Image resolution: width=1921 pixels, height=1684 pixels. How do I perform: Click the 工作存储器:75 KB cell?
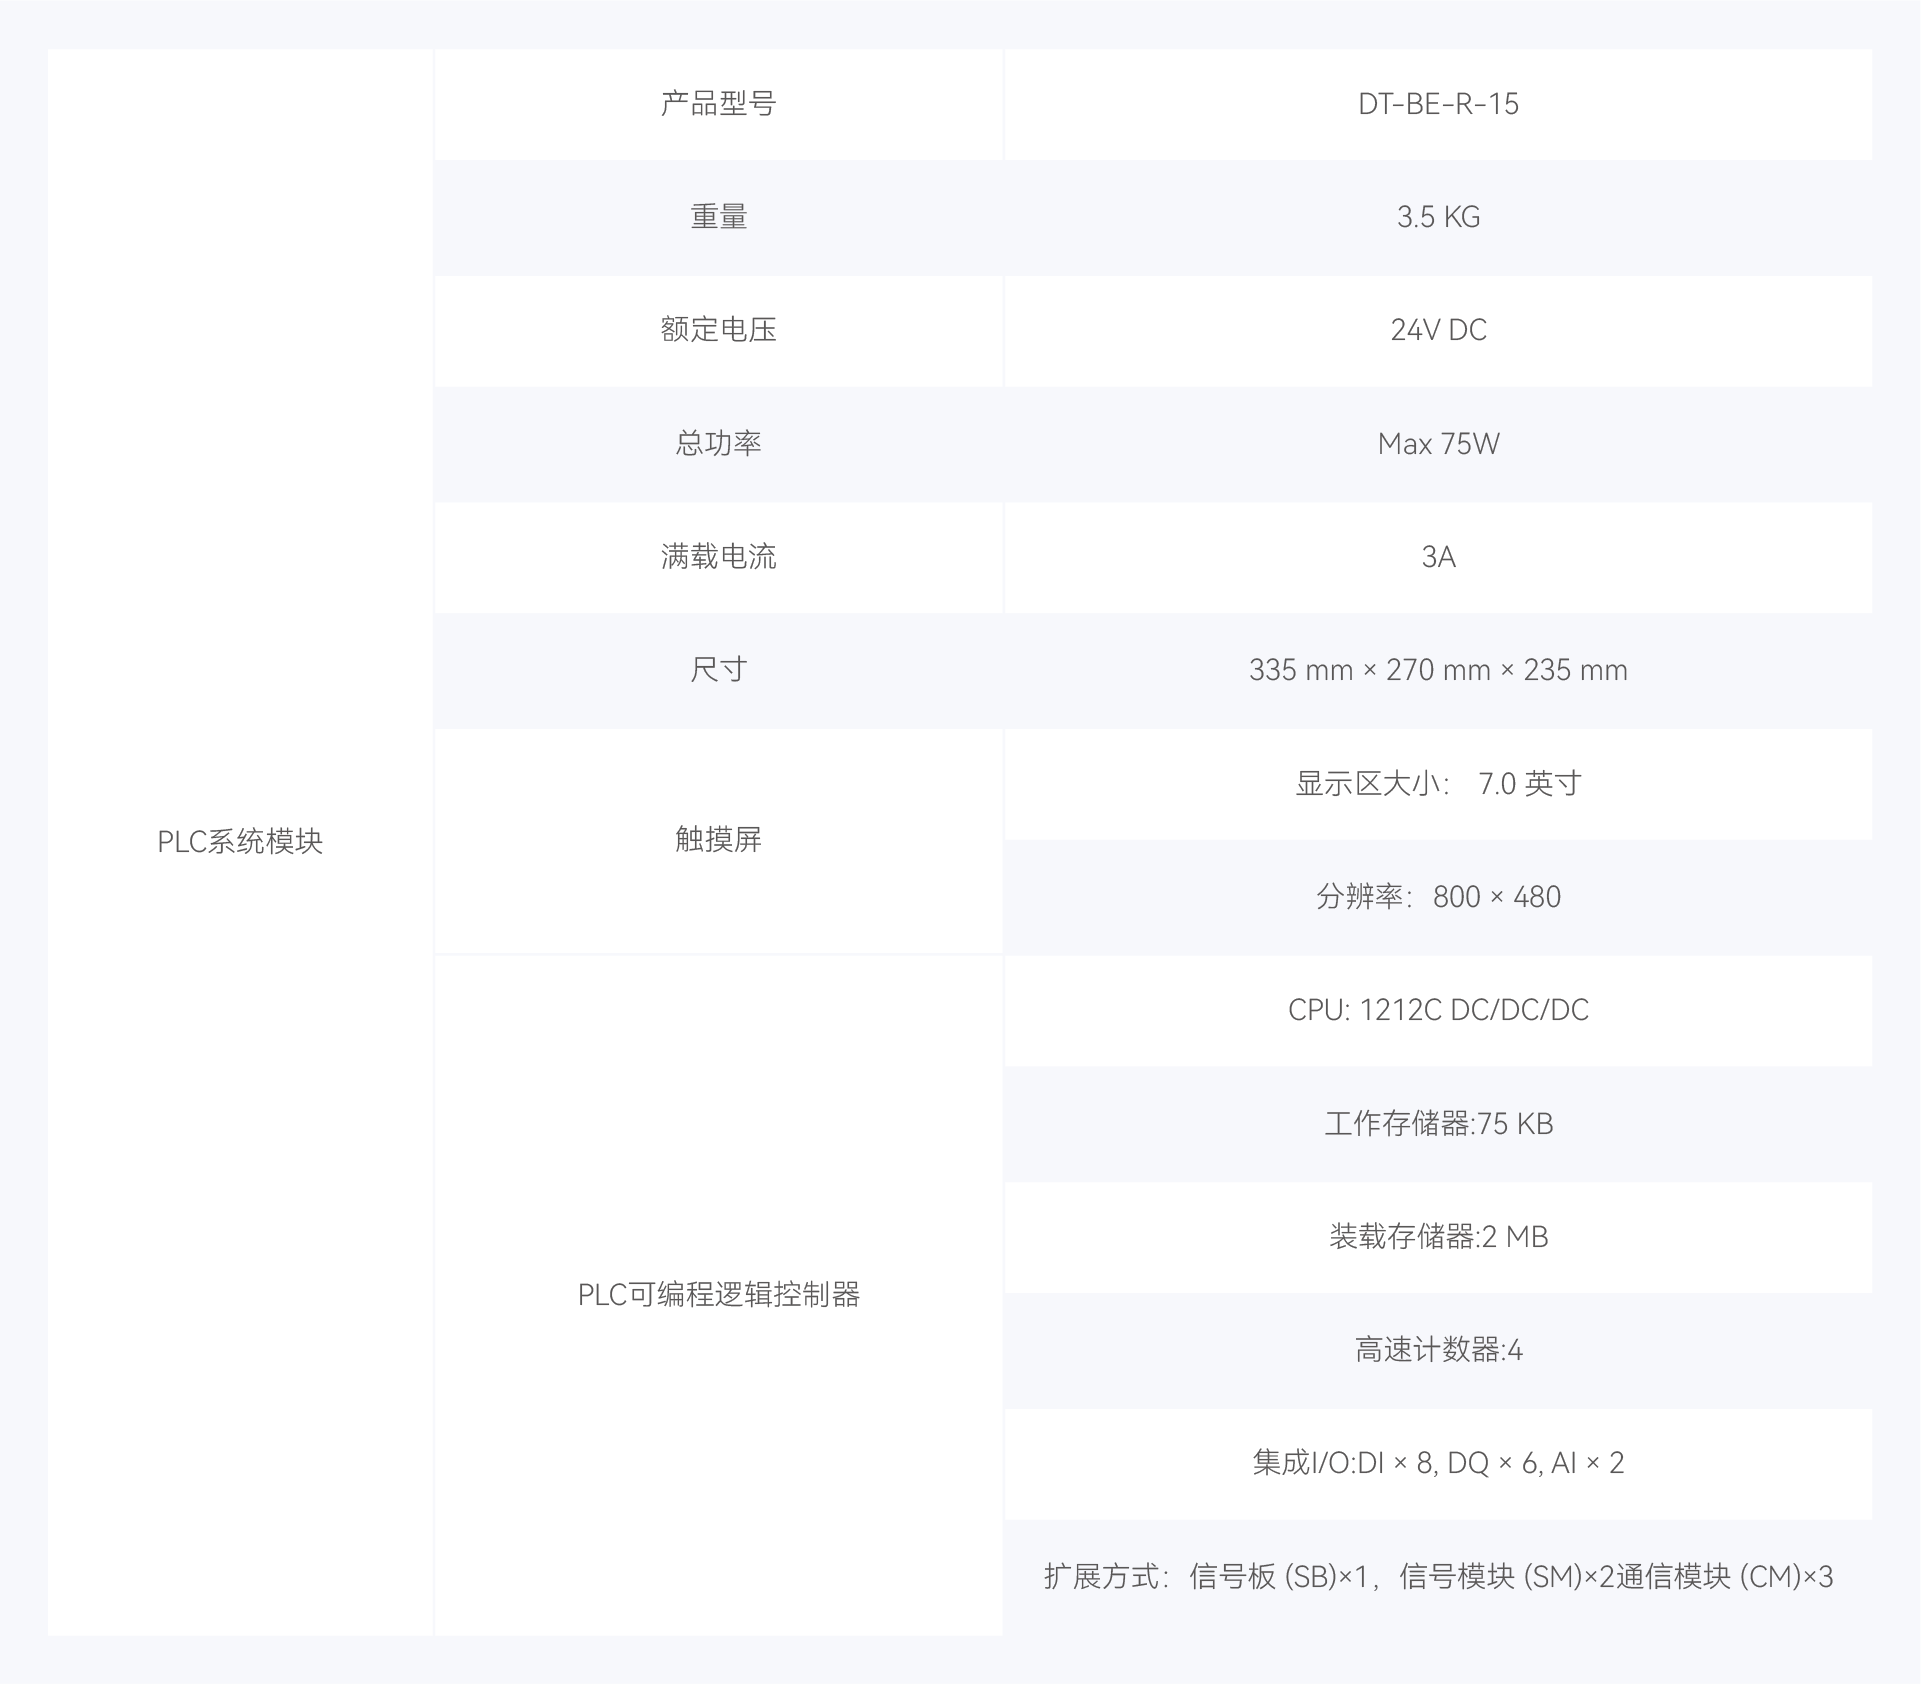coord(1437,1123)
